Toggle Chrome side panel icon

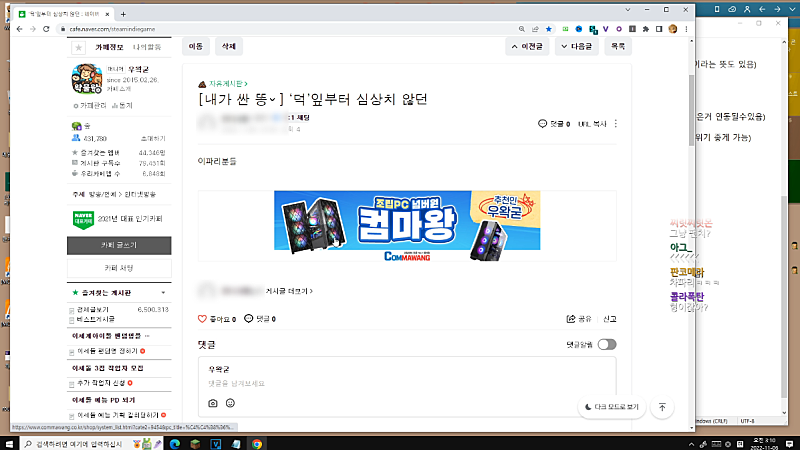(x=659, y=29)
